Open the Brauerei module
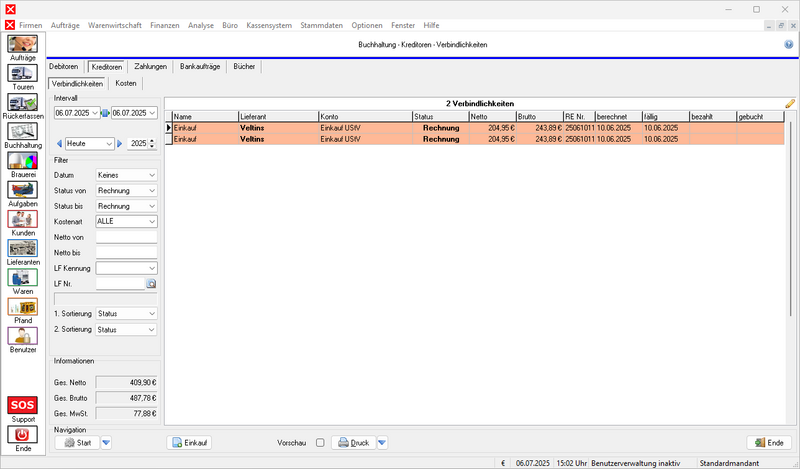This screenshot has width=800, height=469. pyautogui.click(x=22, y=161)
